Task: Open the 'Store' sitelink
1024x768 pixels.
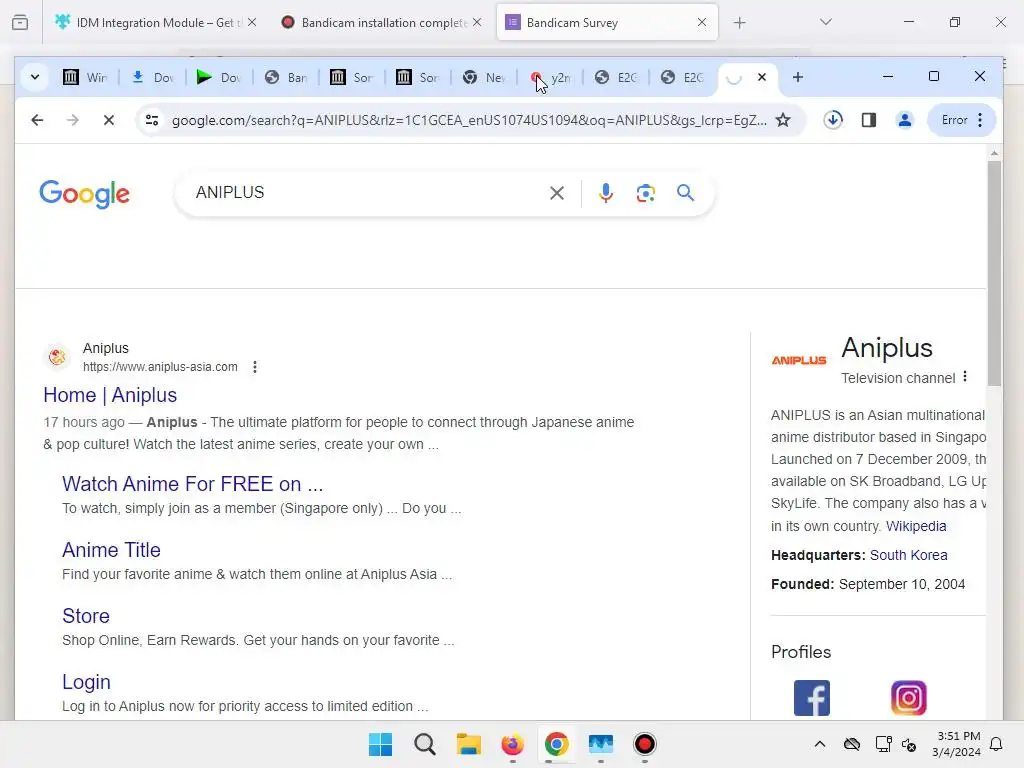Action: pos(86,616)
